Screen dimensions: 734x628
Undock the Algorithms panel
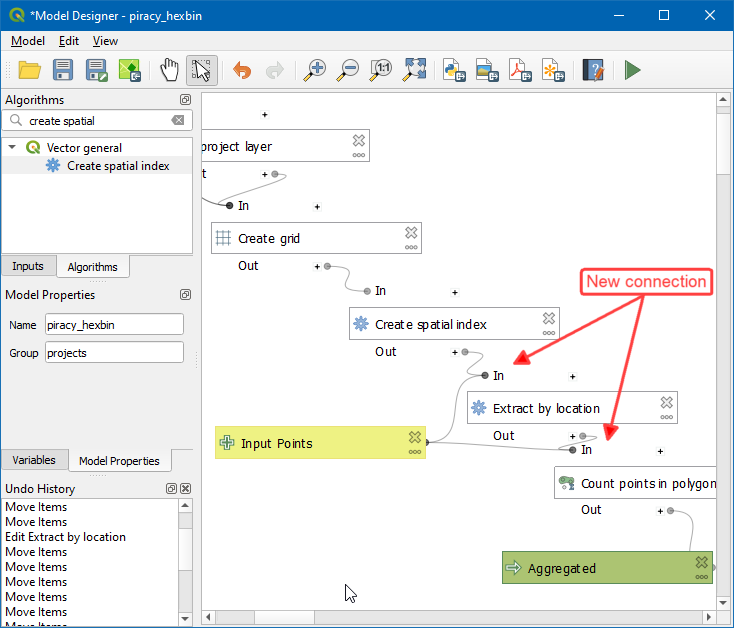pos(185,100)
